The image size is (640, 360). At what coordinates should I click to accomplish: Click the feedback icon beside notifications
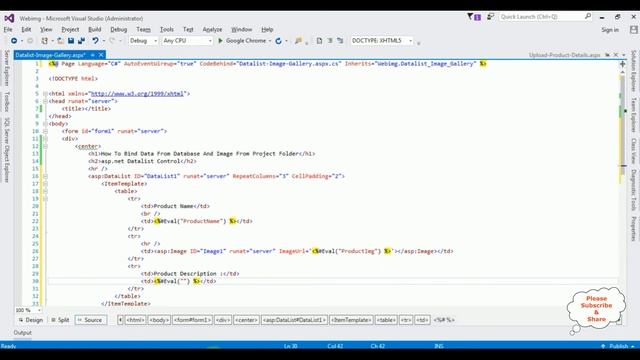point(491,17)
